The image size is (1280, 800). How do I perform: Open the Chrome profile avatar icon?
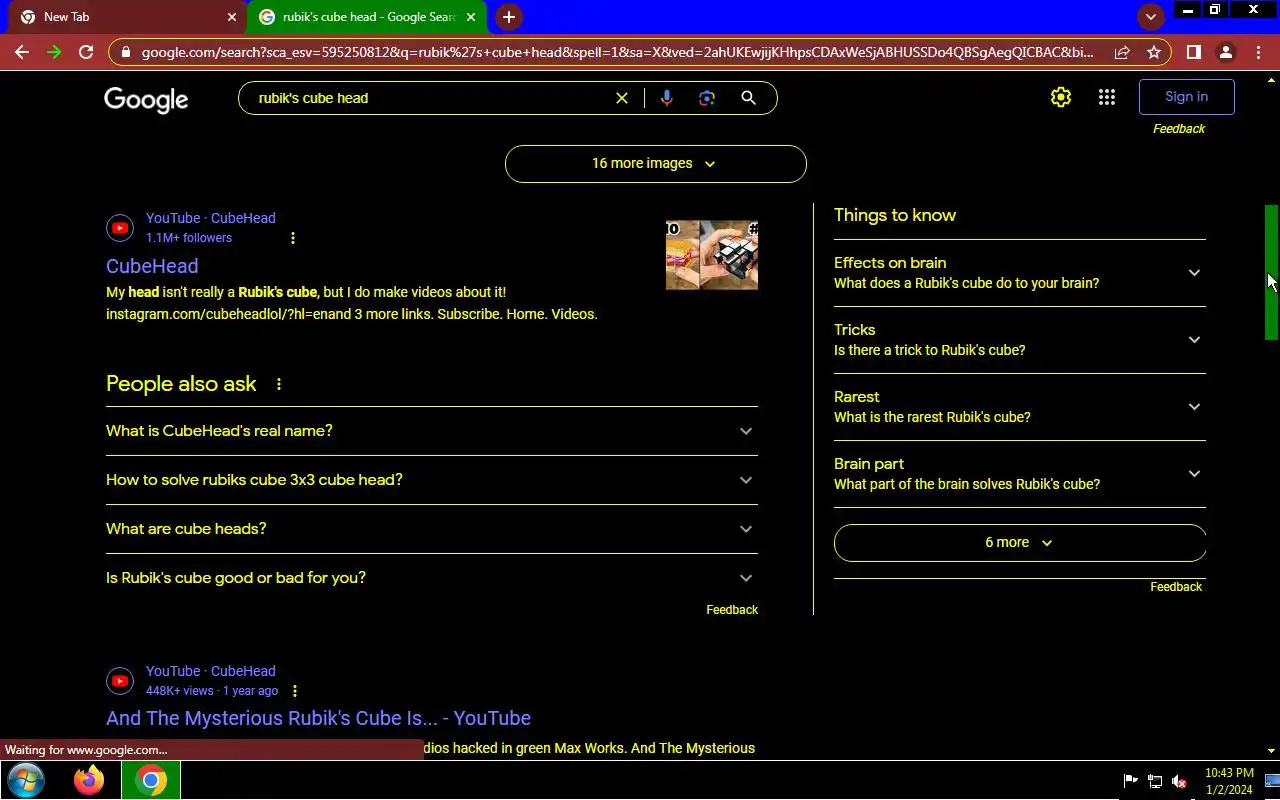coord(1225,52)
